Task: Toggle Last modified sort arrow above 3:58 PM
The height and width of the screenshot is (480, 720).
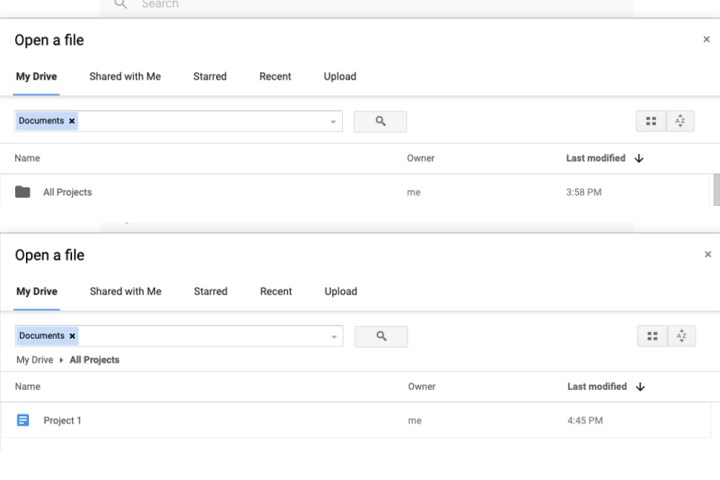Action: (639, 158)
